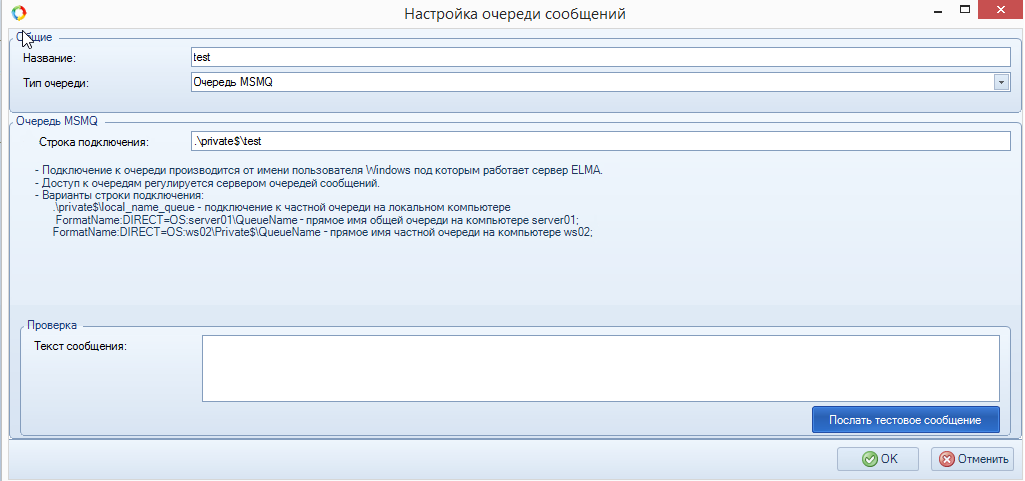Click the "Очередь MSMQ" group header
This screenshot has height=481, width=1025.
[x=56, y=121]
